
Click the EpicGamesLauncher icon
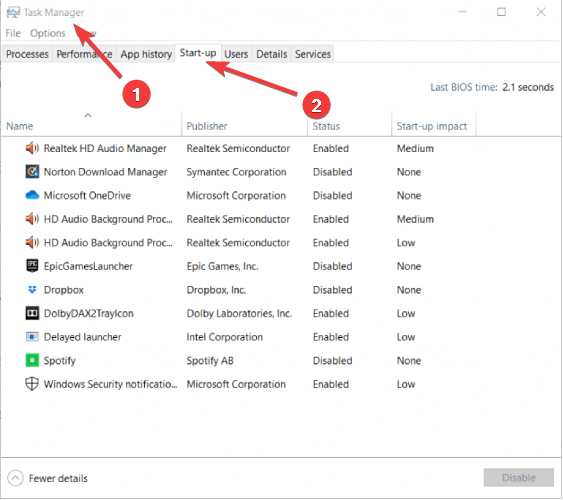click(32, 266)
